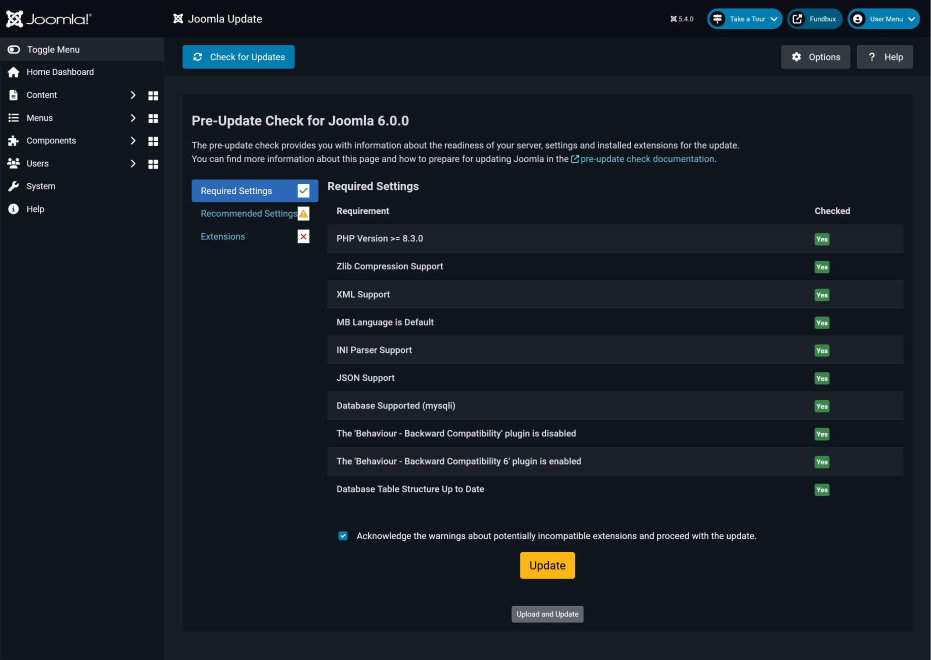Open the Take a Tour dropdown
Viewport: 931px width, 660px height.
coord(744,19)
